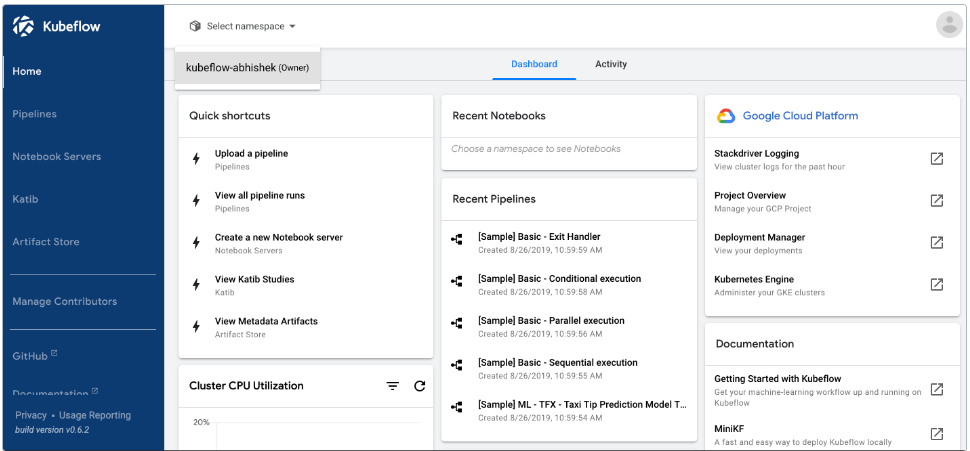This screenshot has width=970, height=451.
Task: Click the MiniKF external link icon
Action: (936, 433)
